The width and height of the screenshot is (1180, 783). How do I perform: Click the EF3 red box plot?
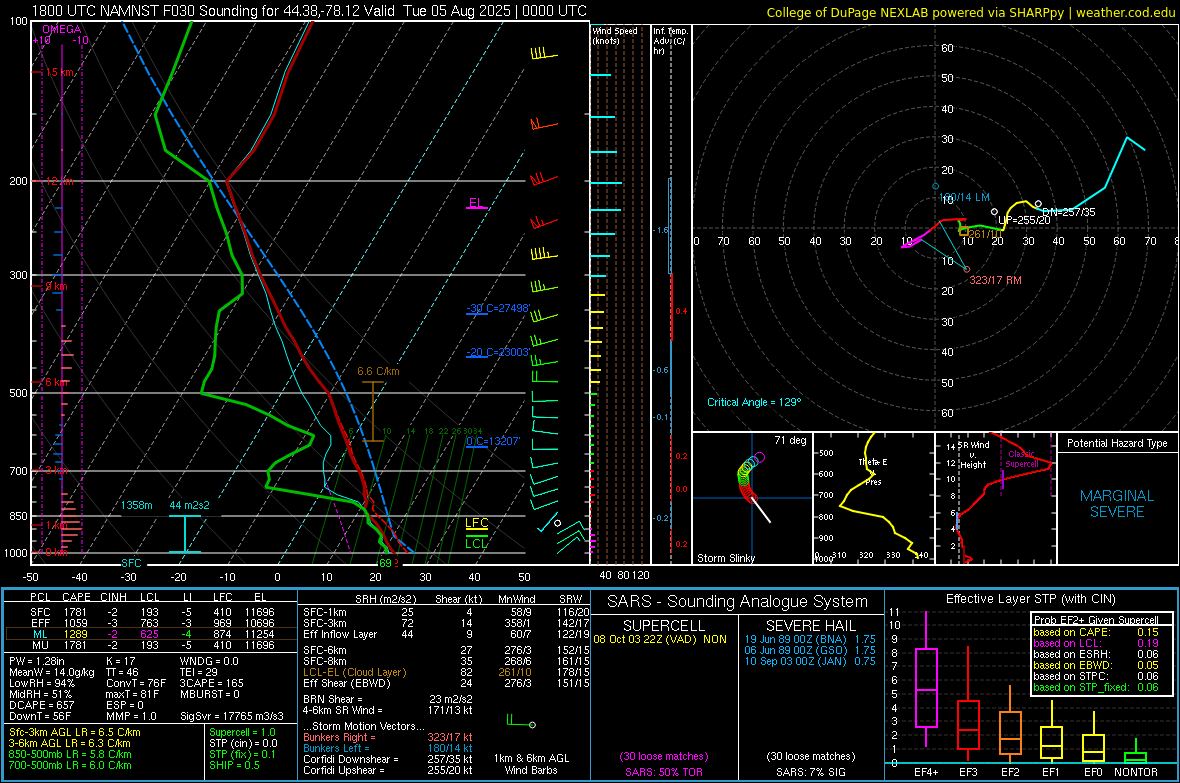click(x=968, y=724)
